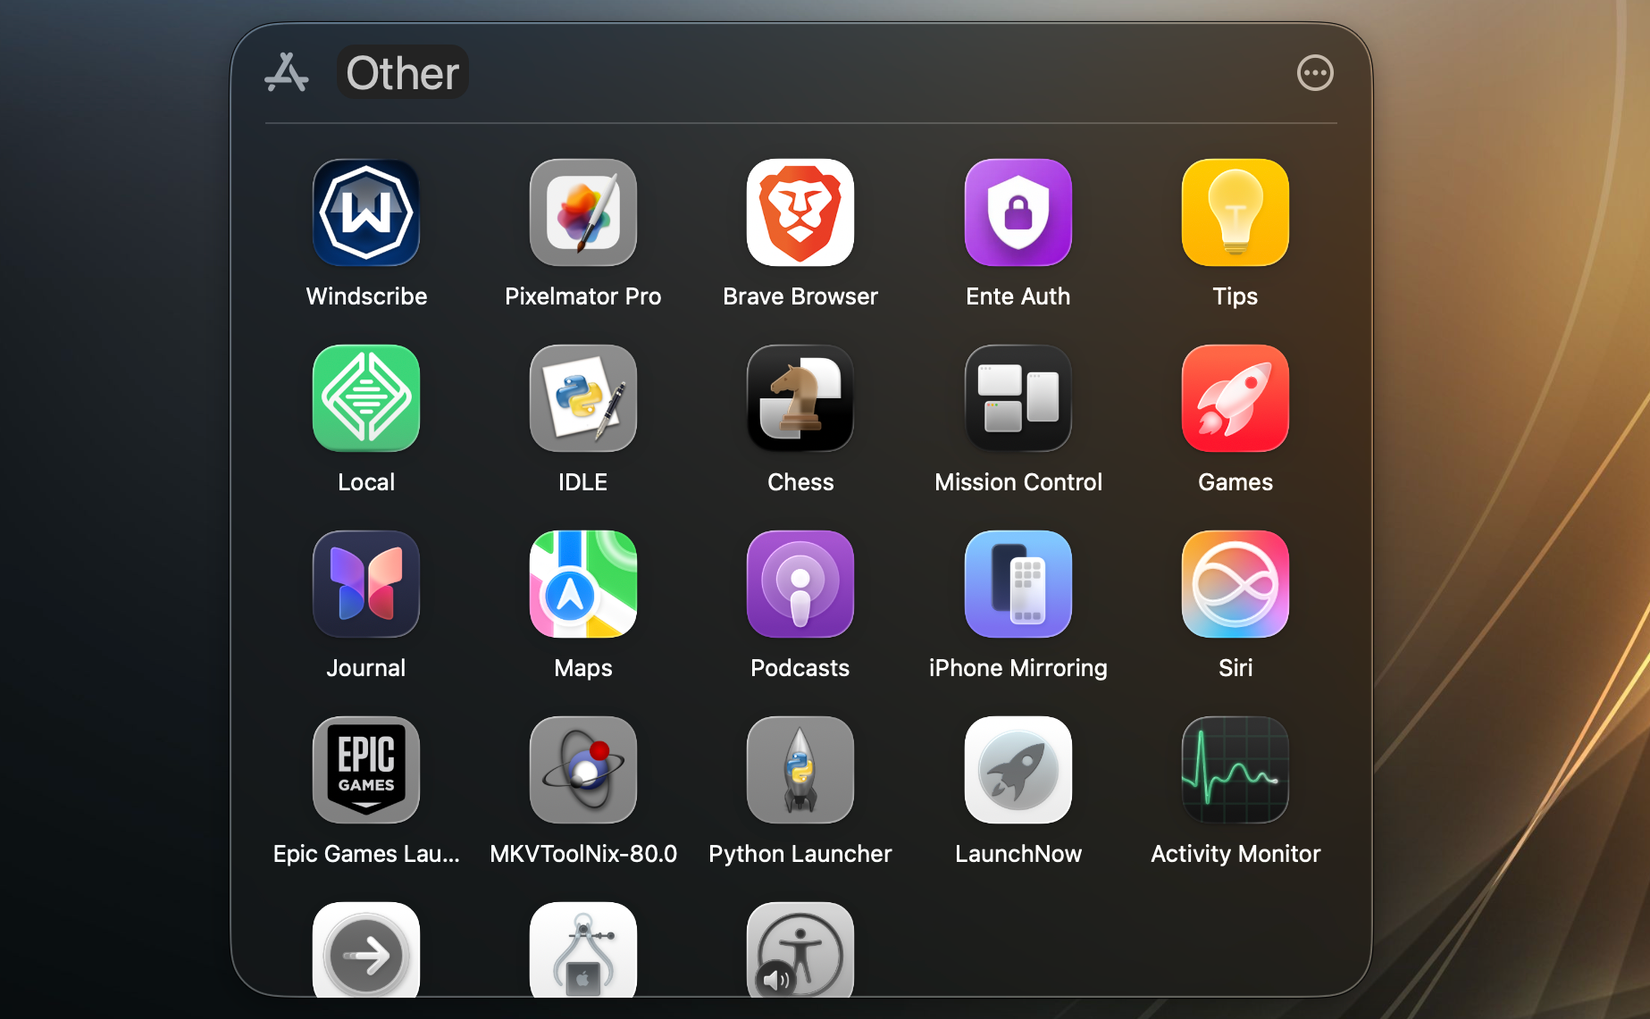Launch MKVToolNix-80.0
The image size is (1650, 1019).
[583, 770]
